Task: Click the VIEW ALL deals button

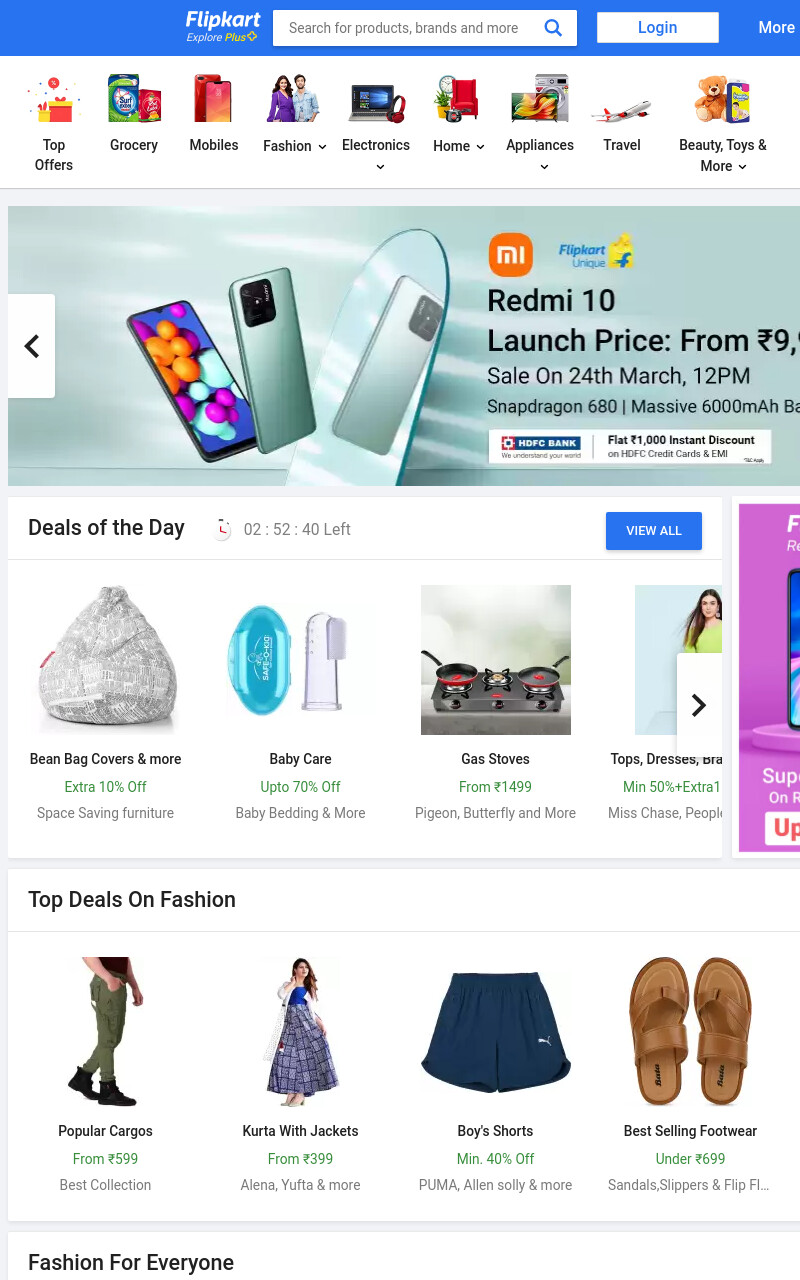Action: (654, 531)
